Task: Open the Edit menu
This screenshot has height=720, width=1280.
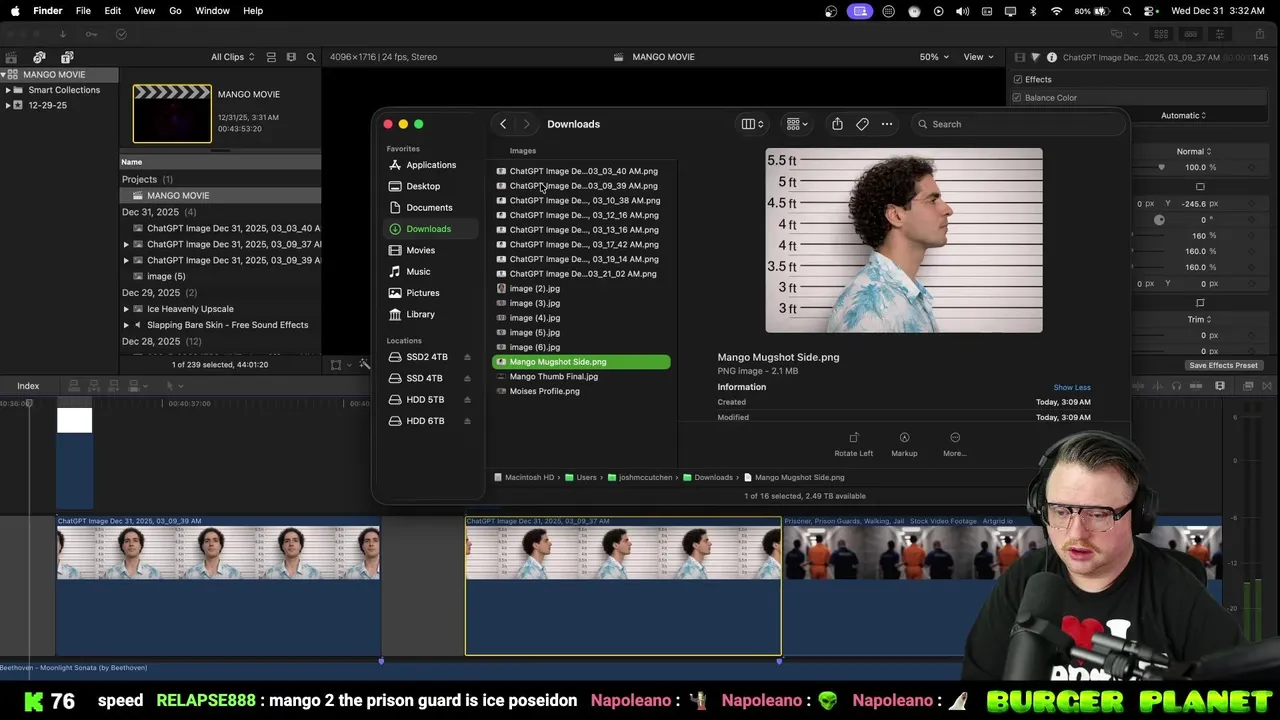Action: click(113, 11)
